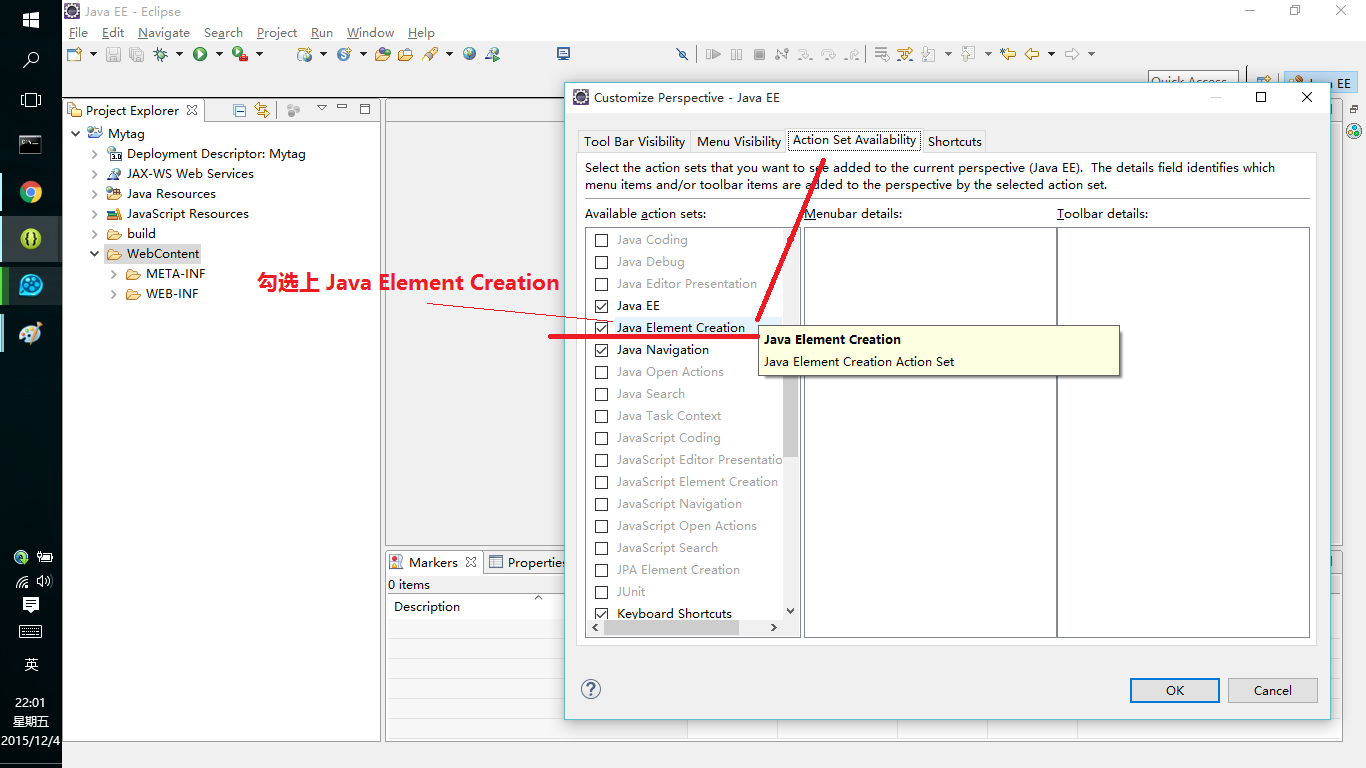1366x768 pixels.
Task: Click the paint palette app on taskbar
Action: coord(31,333)
